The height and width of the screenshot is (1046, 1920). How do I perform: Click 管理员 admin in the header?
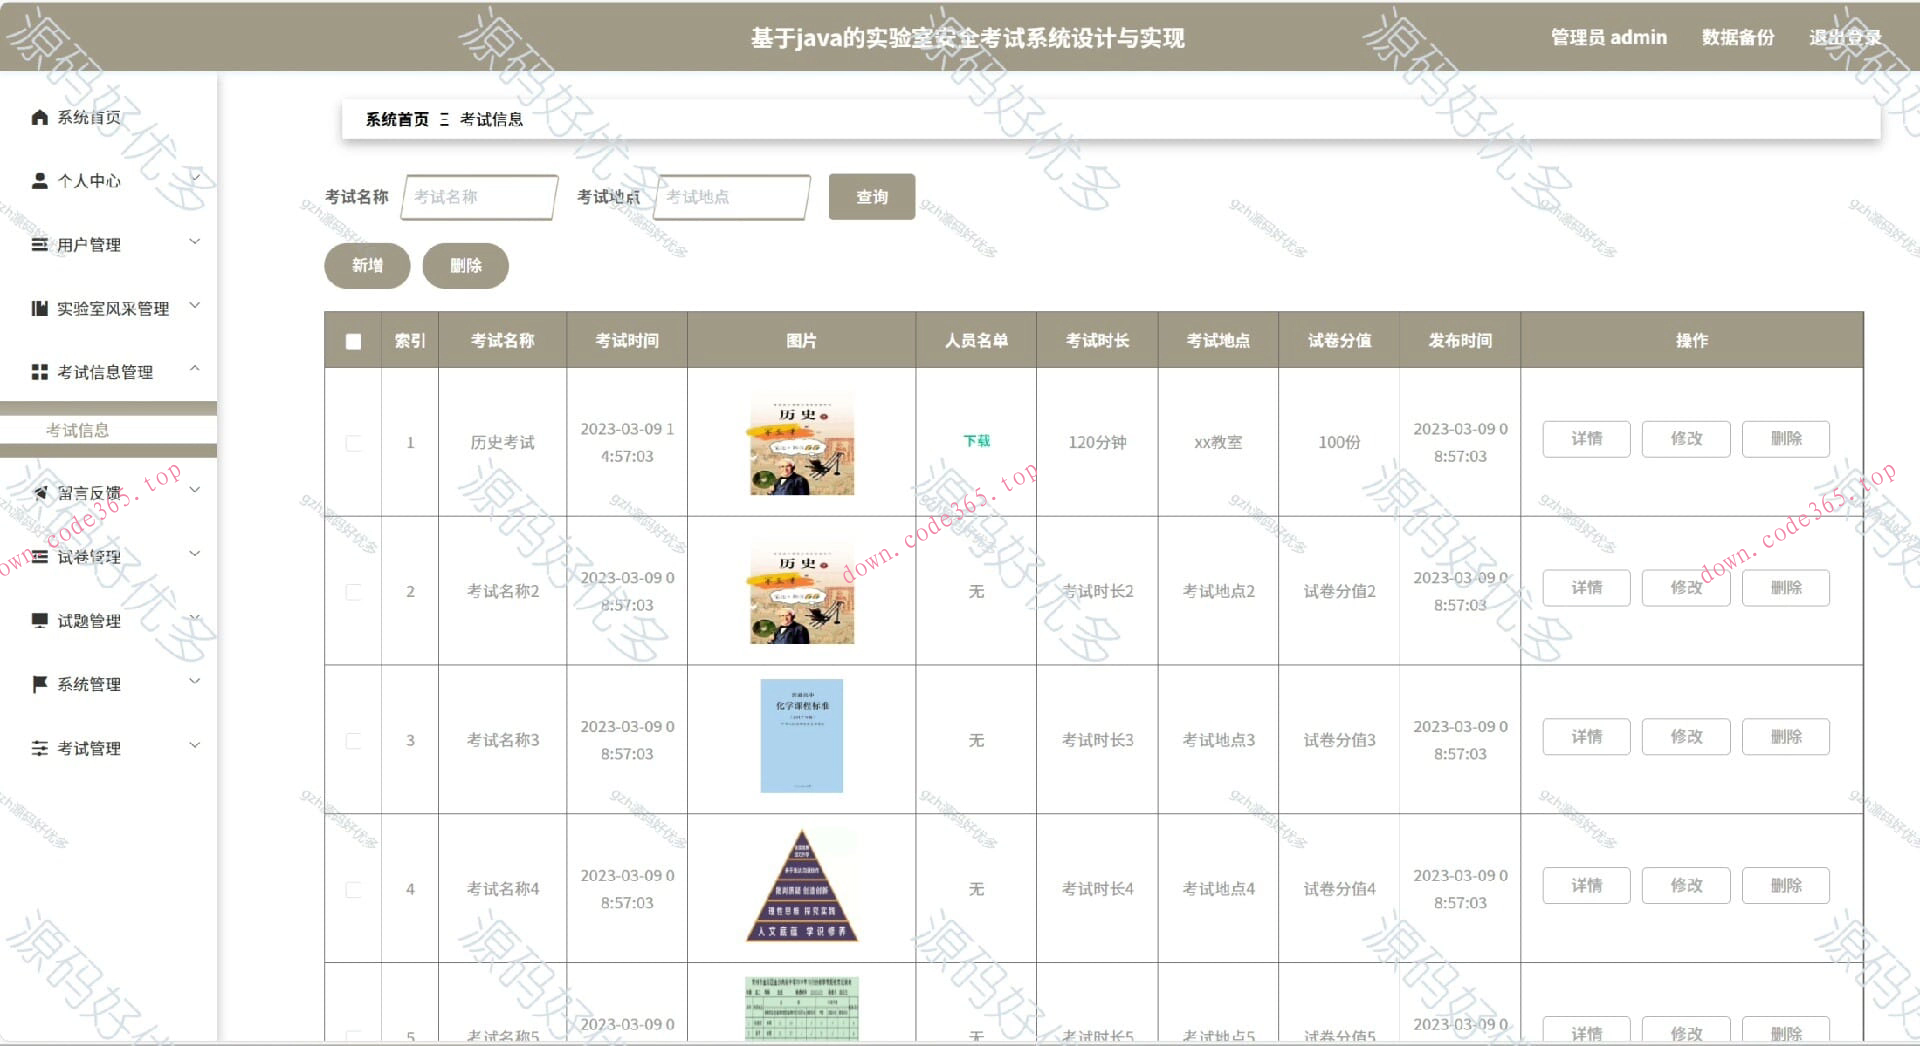(x=1609, y=38)
